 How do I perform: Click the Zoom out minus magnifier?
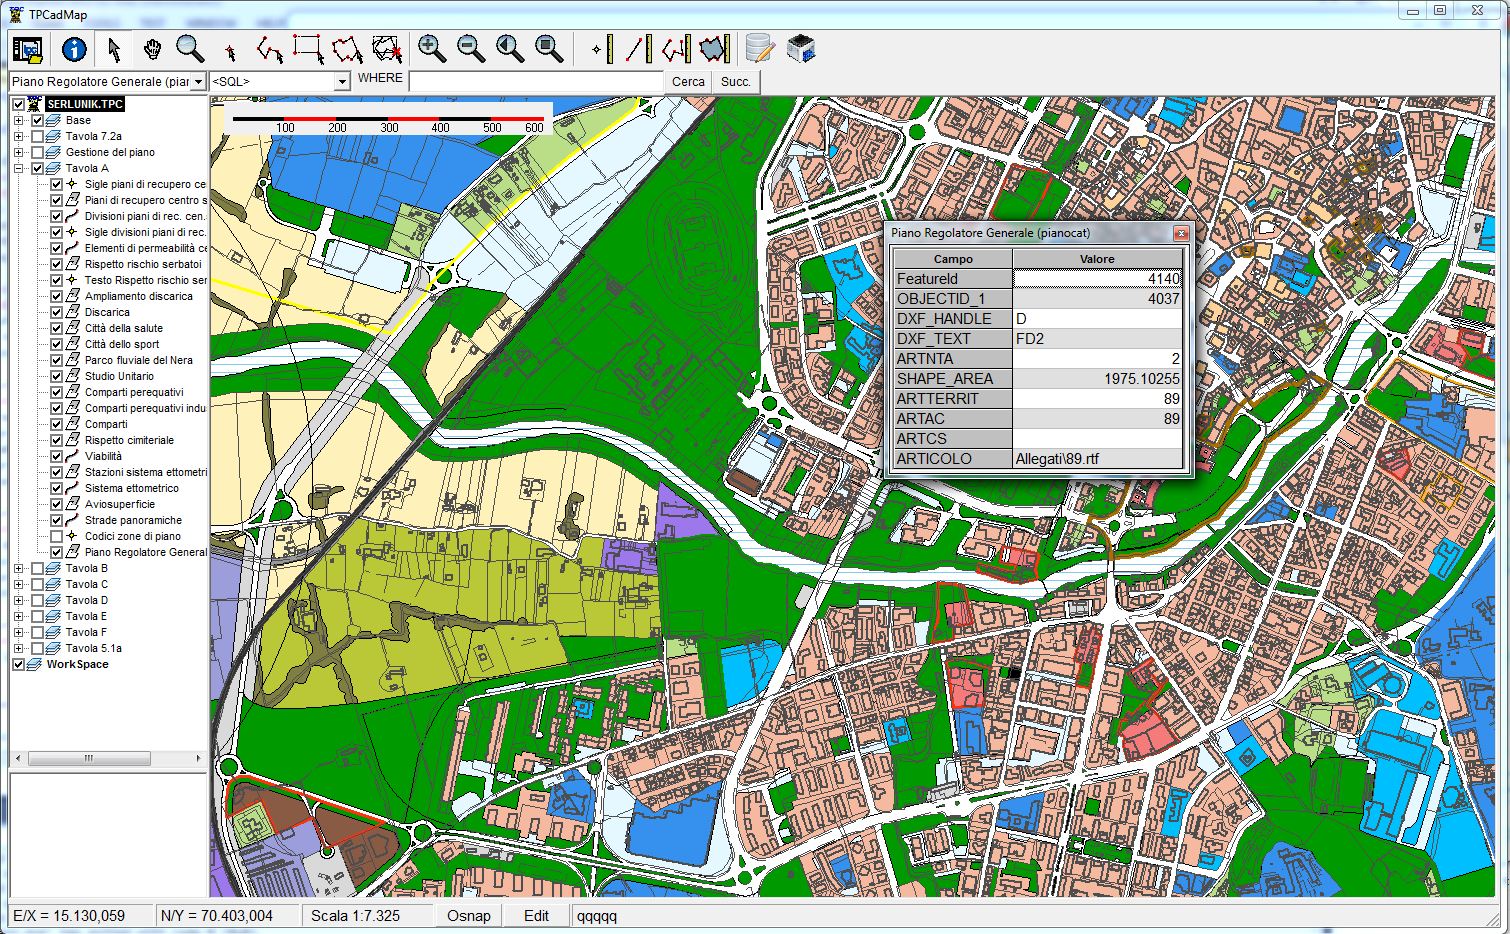pyautogui.click(x=471, y=48)
